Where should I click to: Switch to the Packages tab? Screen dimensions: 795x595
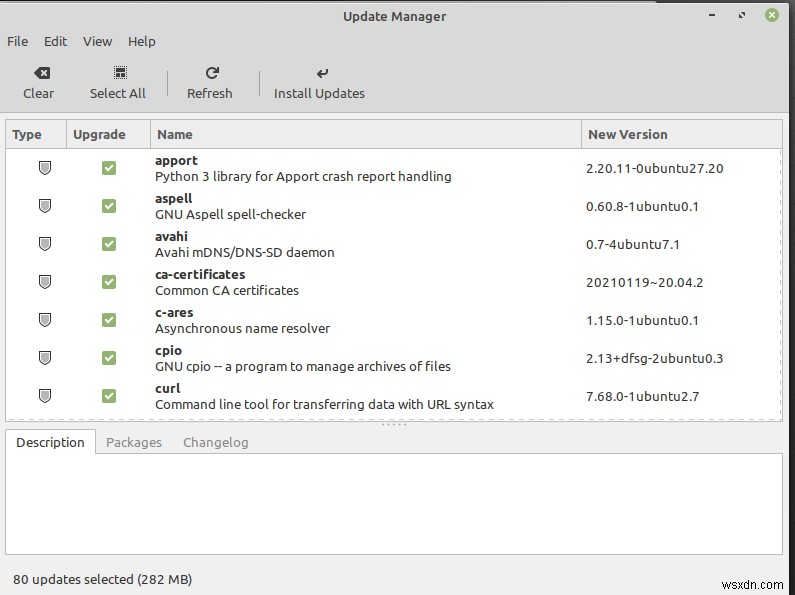(134, 442)
